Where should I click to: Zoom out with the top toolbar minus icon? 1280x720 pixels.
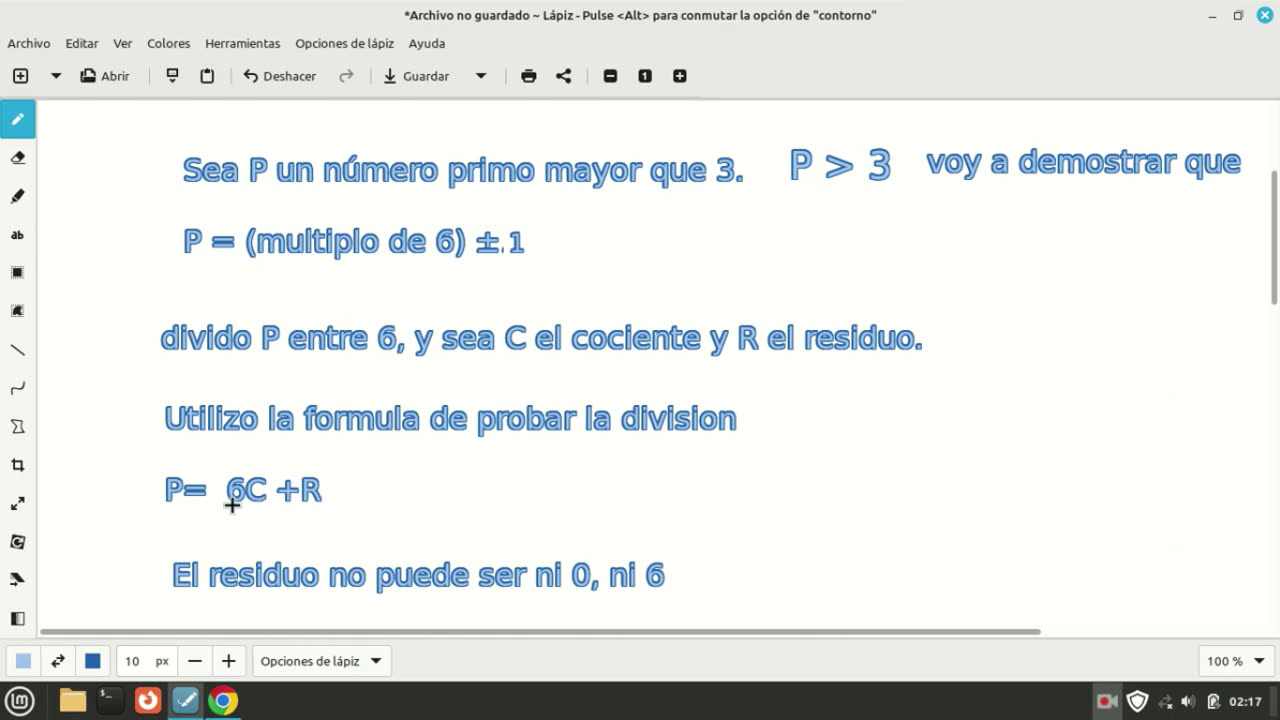610,76
